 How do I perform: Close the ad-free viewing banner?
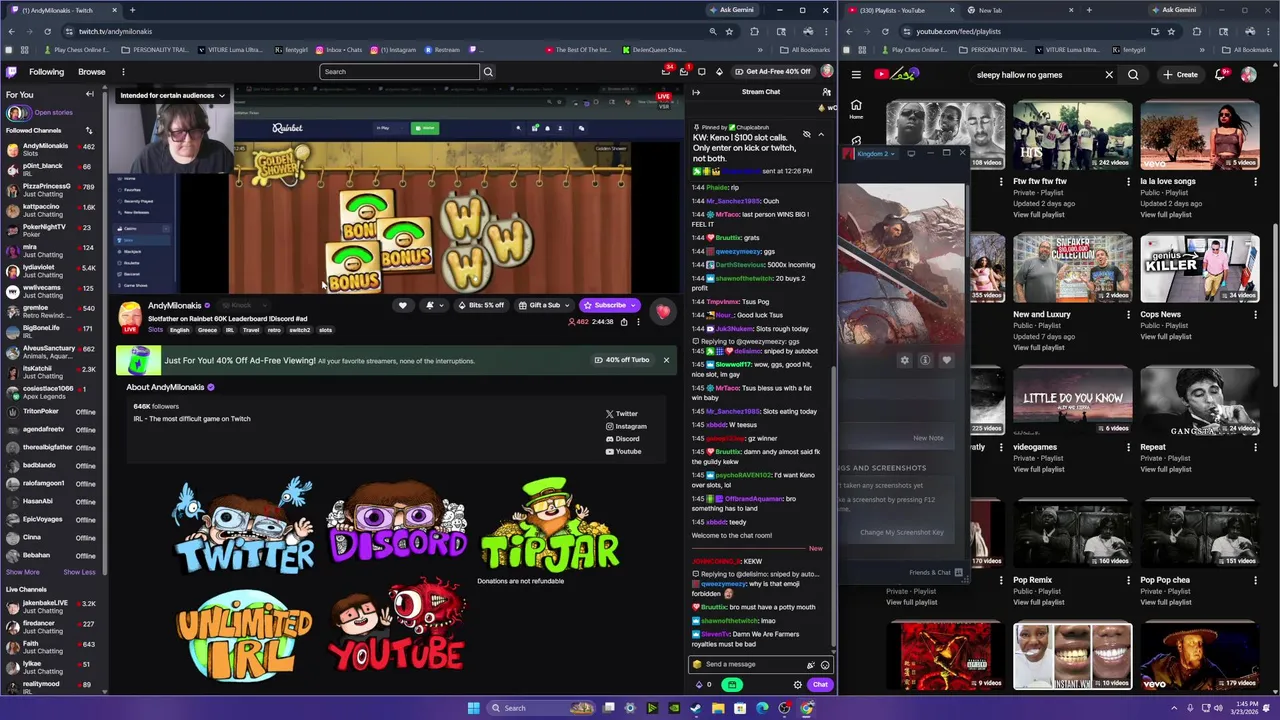point(666,360)
